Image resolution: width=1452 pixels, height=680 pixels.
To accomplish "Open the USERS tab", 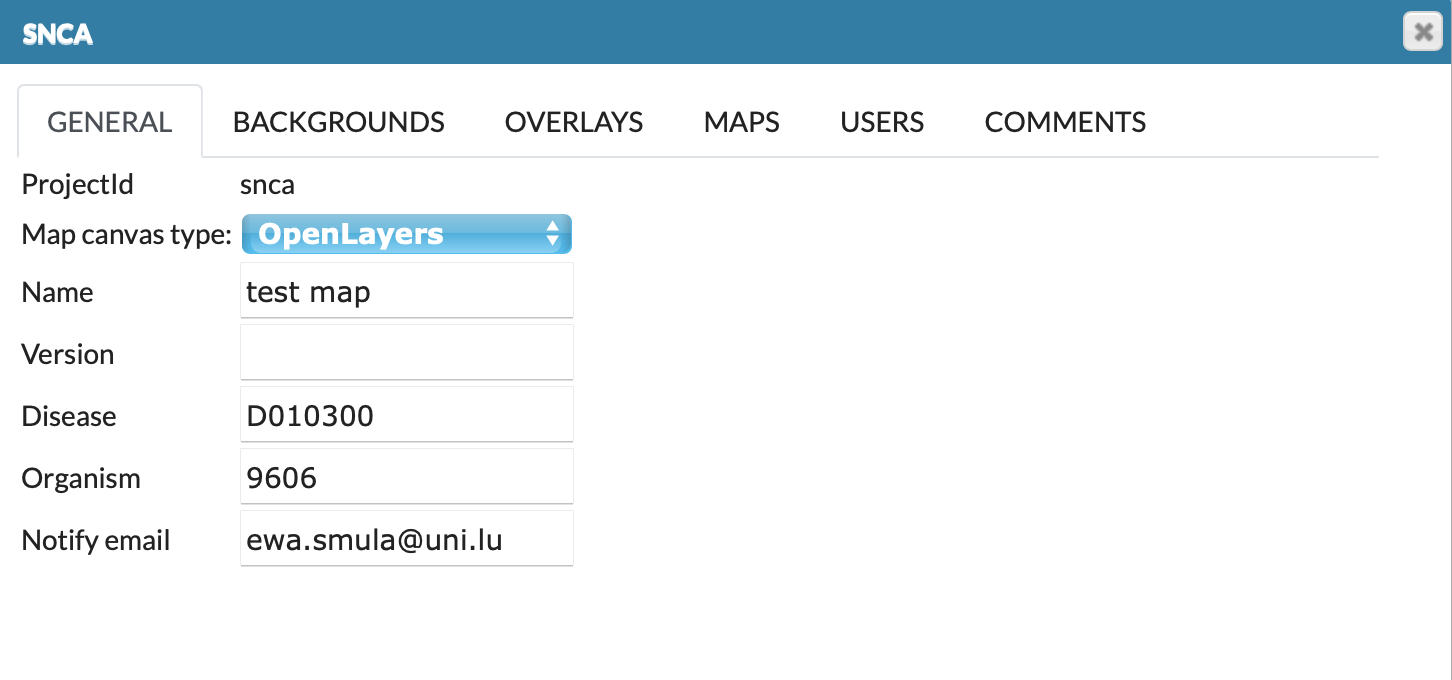I will click(x=881, y=122).
